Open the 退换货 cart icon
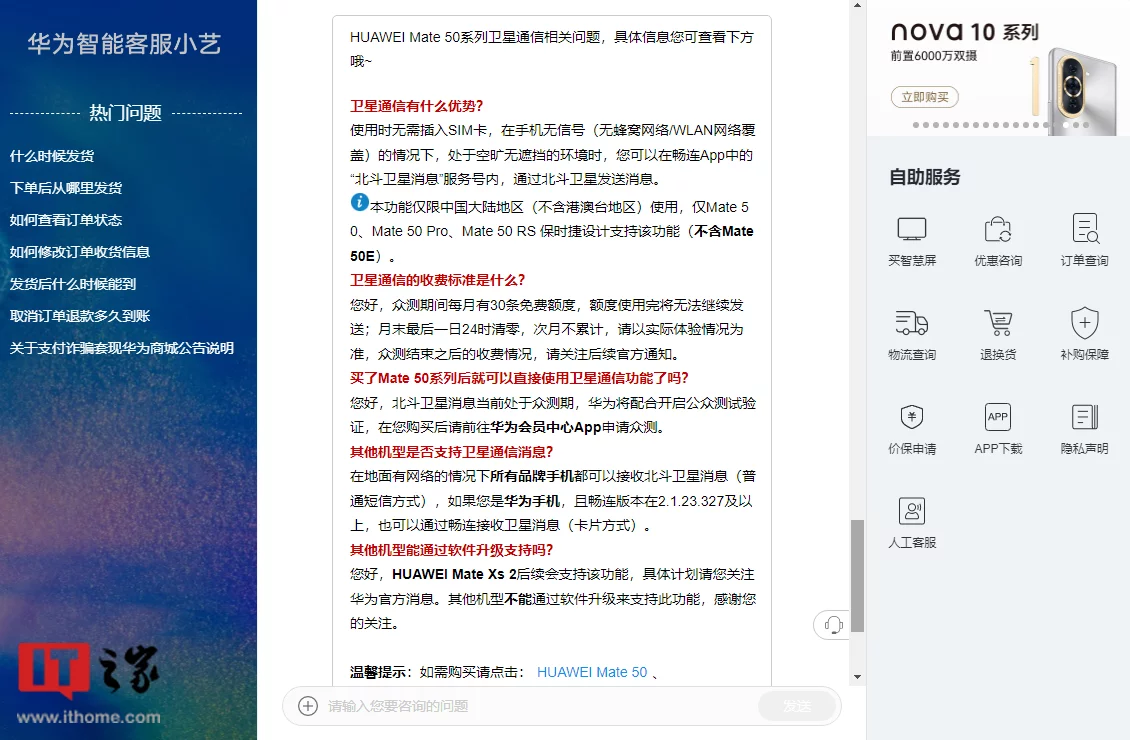 pos(998,323)
